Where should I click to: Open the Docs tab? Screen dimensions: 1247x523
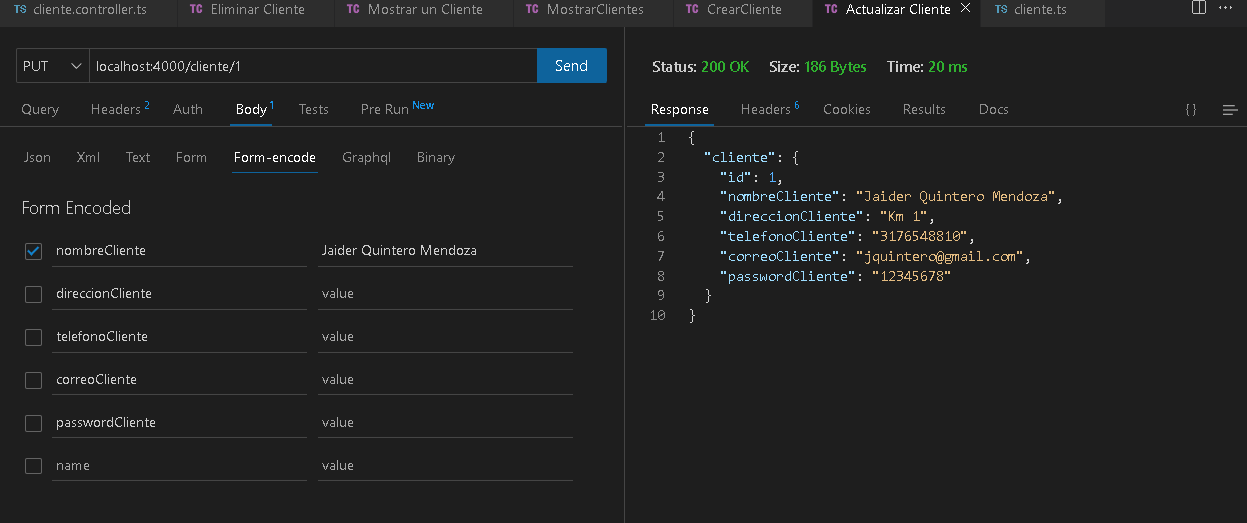pos(993,109)
